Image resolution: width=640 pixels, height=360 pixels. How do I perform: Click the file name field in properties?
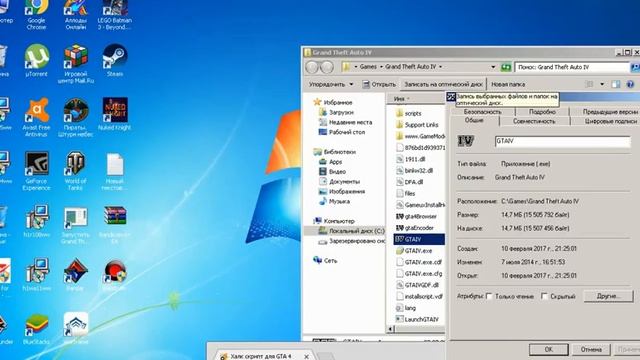pyautogui.click(x=562, y=141)
